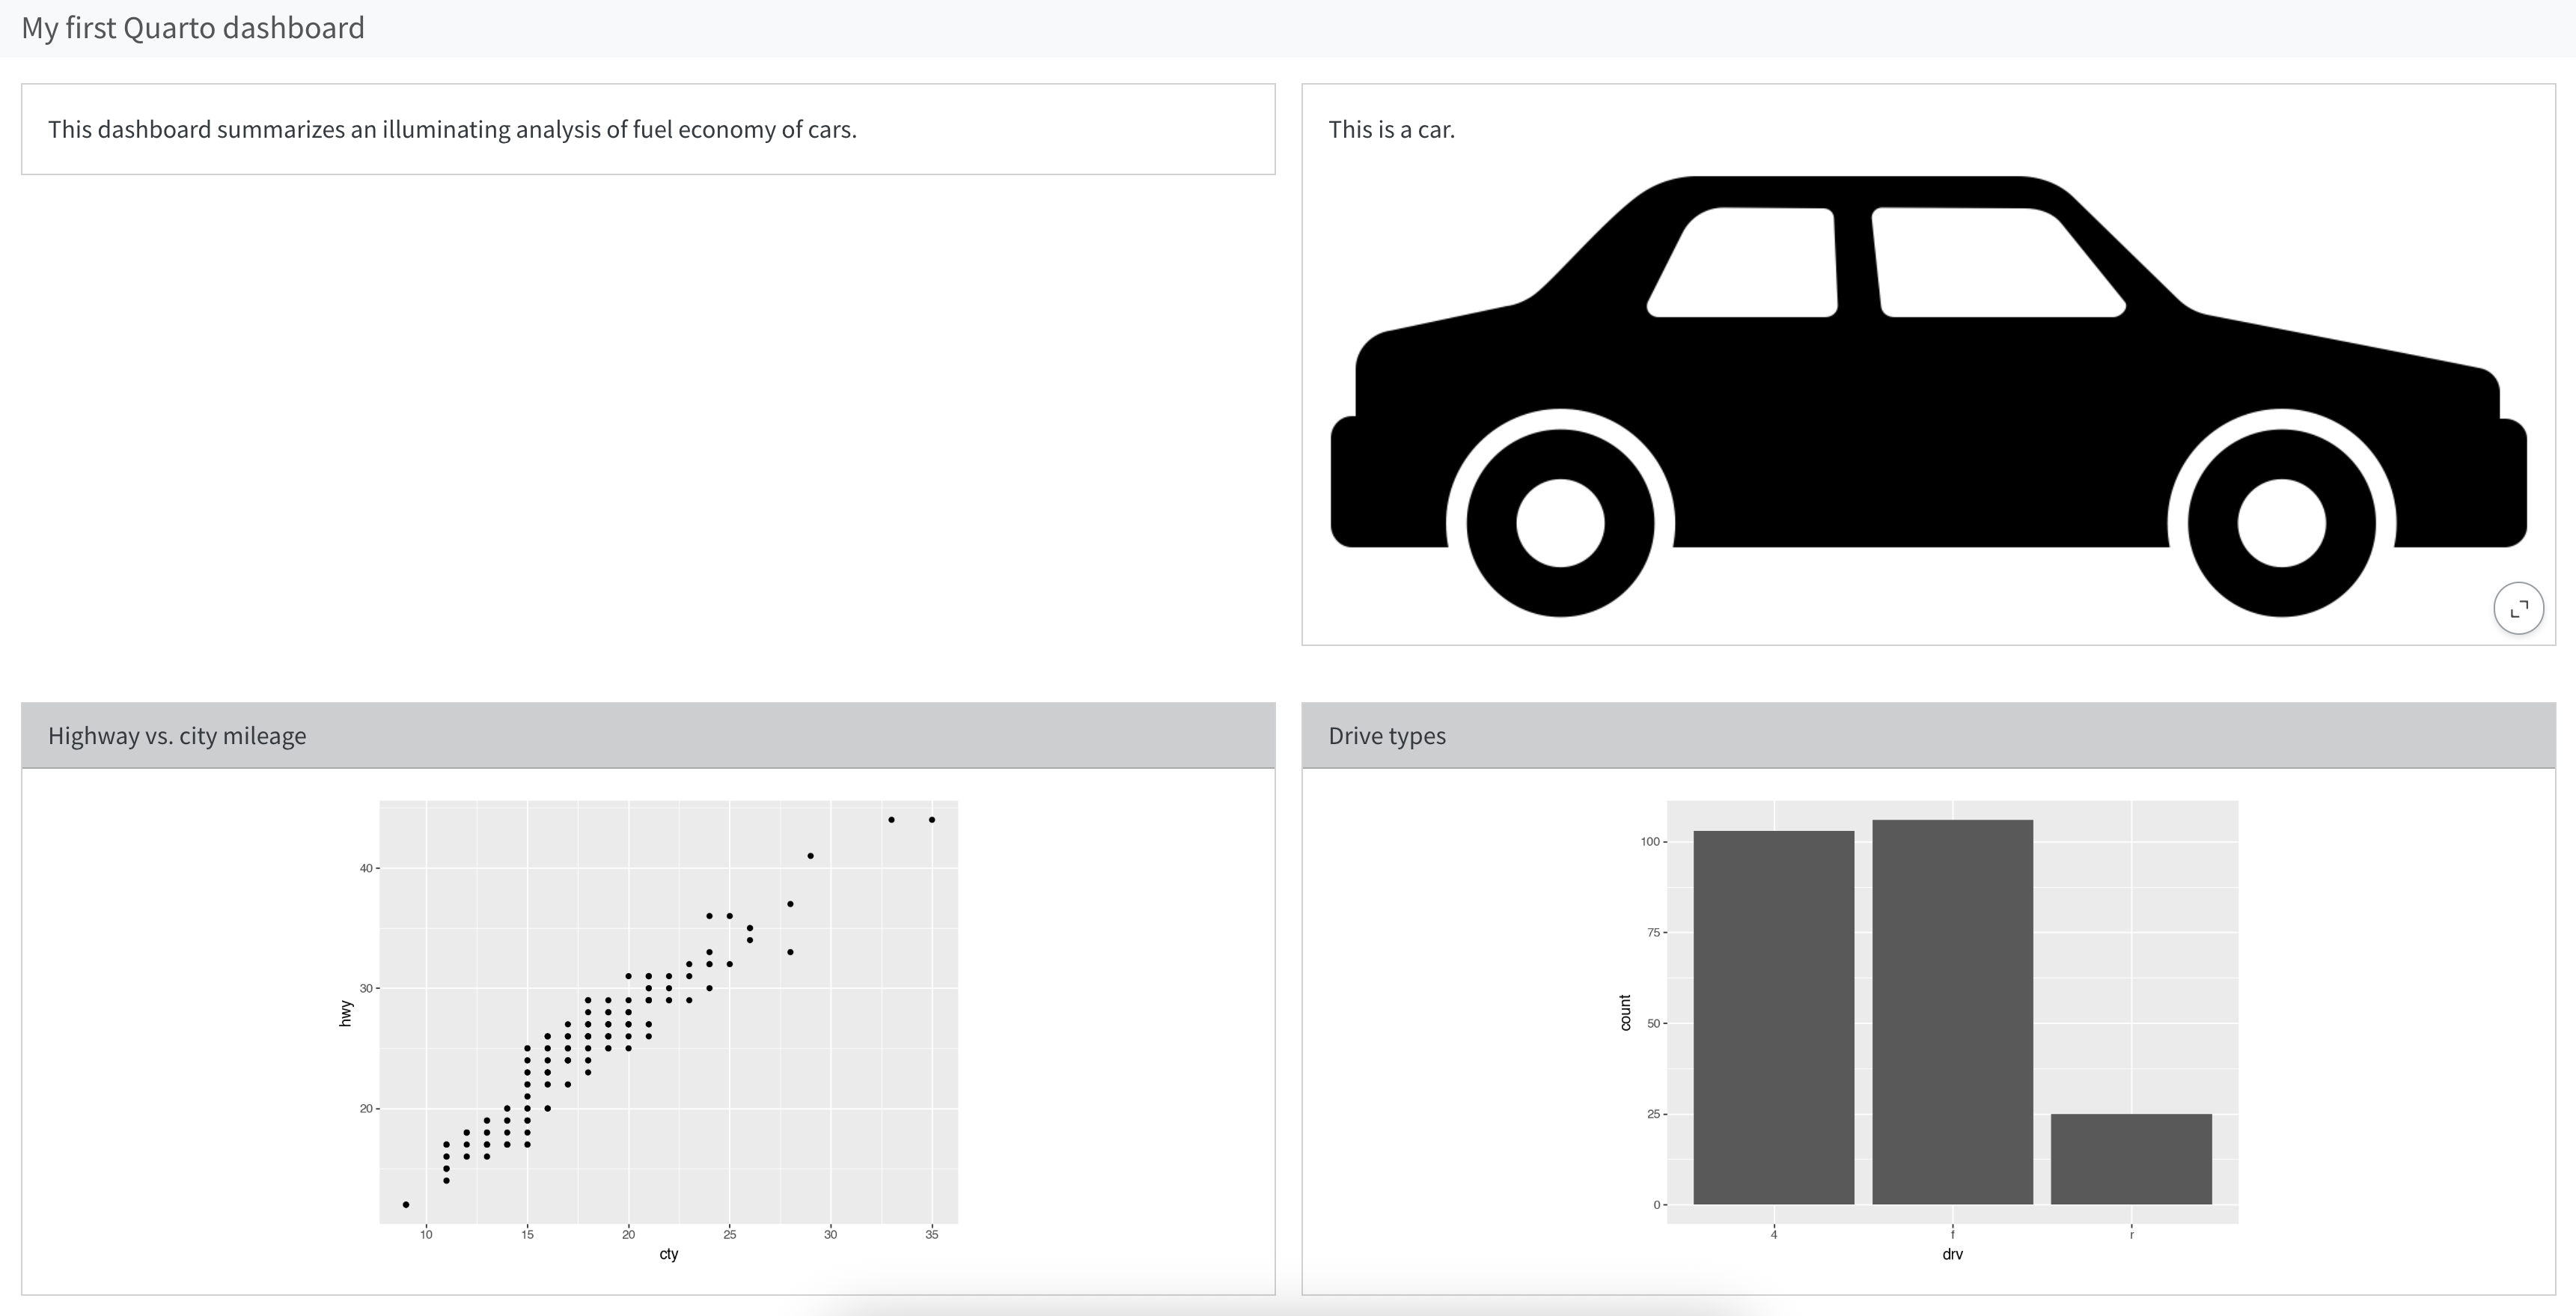Image resolution: width=2576 pixels, height=1316 pixels.
Task: Click the 'drv' x-axis label
Action: coord(1952,1254)
